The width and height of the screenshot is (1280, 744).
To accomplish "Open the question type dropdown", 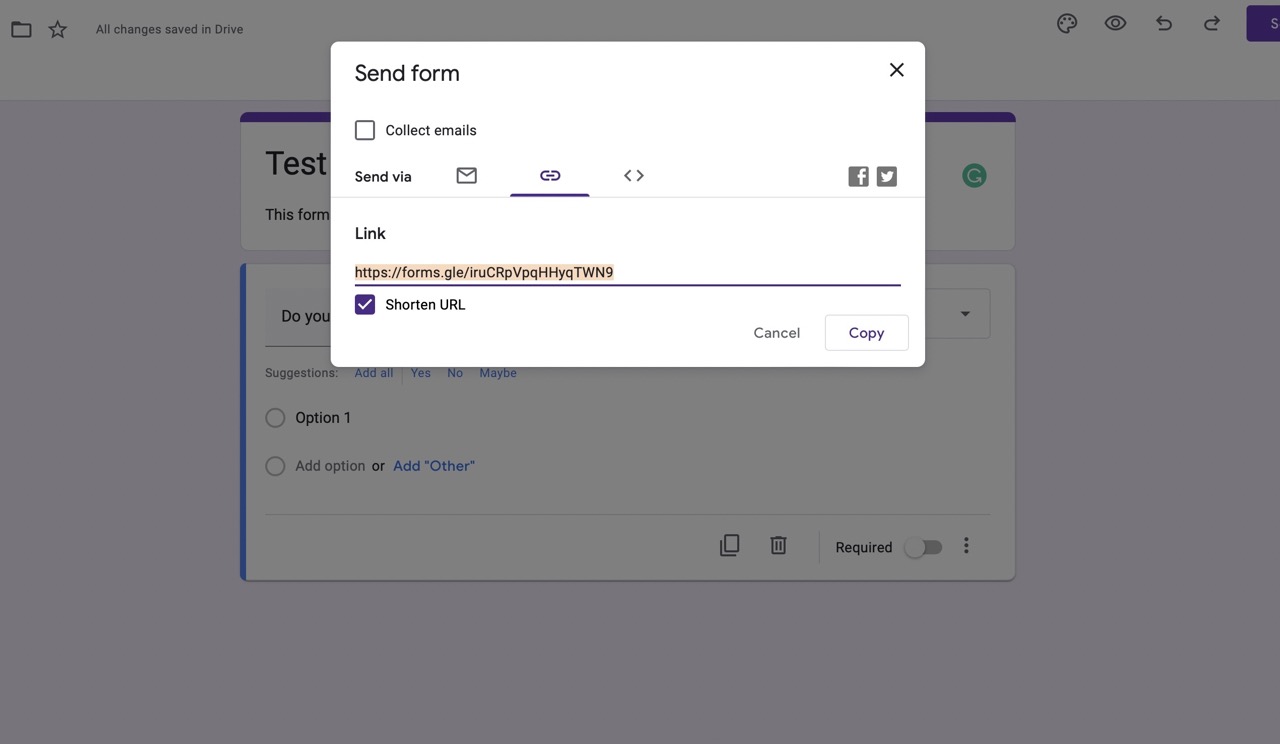I will pyautogui.click(x=963, y=313).
